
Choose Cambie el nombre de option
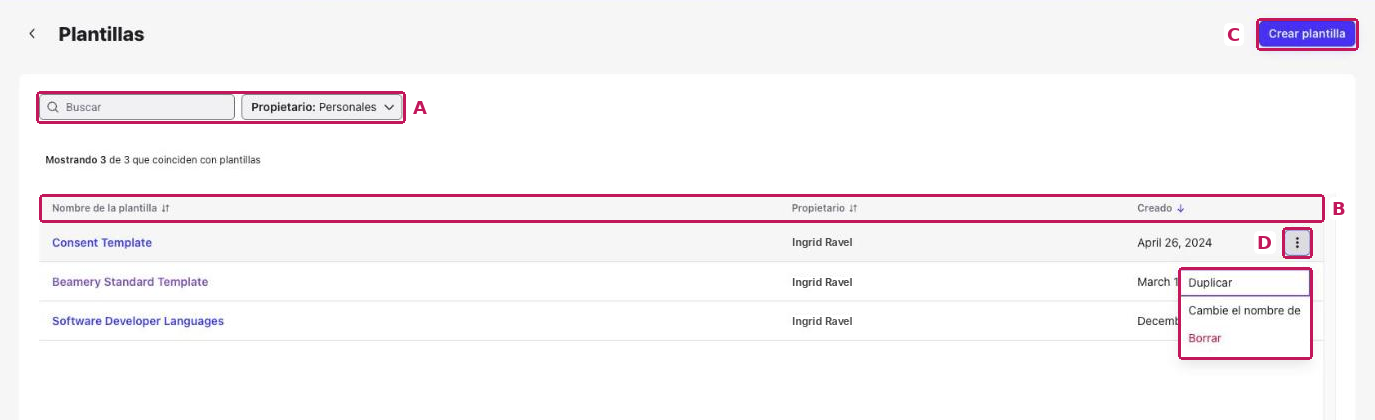[x=1245, y=311]
